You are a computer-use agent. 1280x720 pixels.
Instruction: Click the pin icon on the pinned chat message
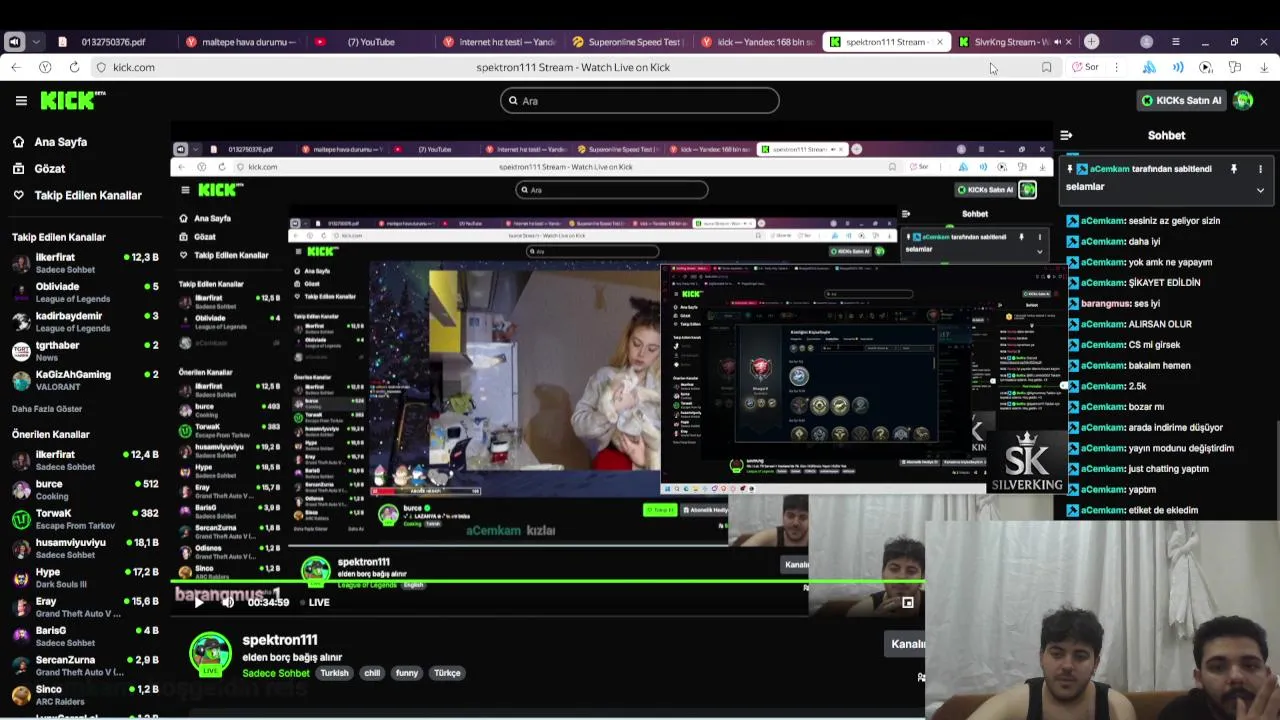click(1234, 169)
